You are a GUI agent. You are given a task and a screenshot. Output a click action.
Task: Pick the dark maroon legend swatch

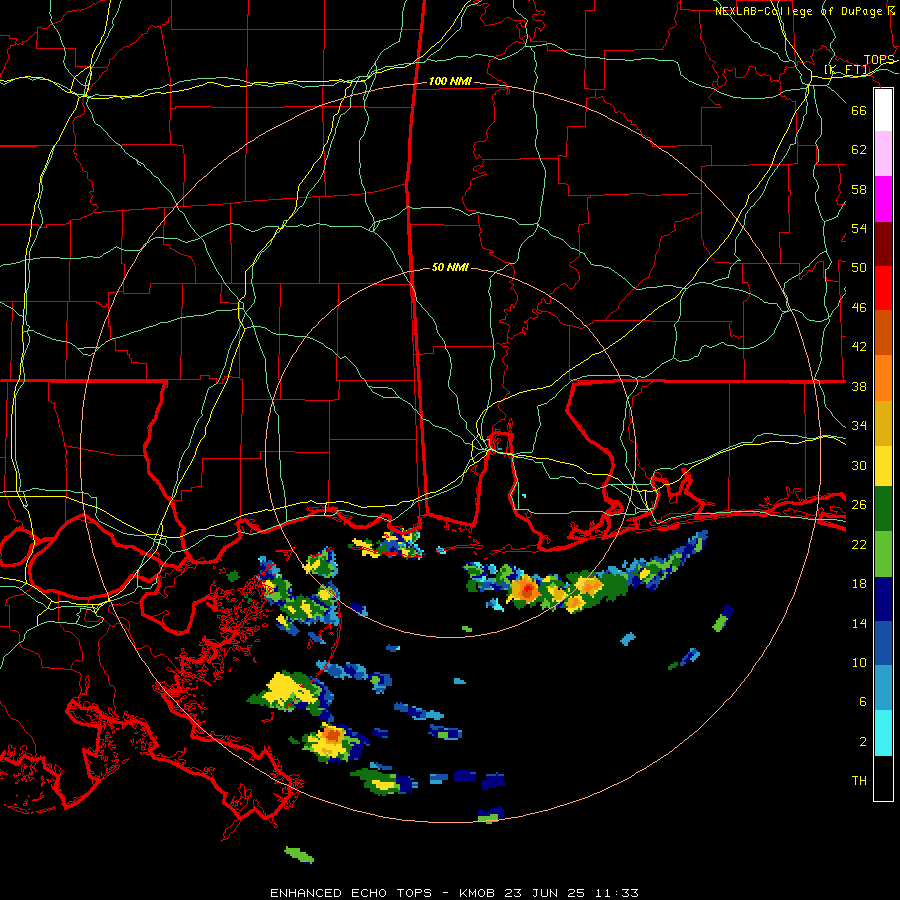[x=883, y=243]
